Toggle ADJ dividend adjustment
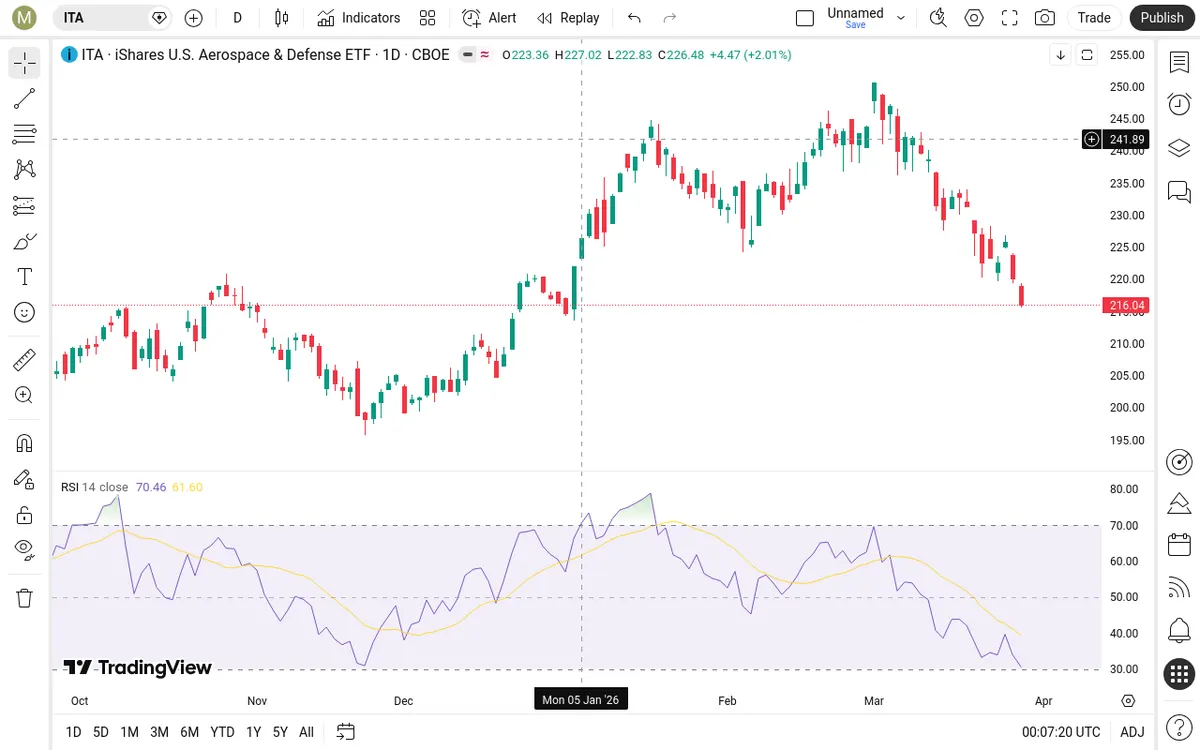This screenshot has height=750, width=1200. (x=1132, y=732)
